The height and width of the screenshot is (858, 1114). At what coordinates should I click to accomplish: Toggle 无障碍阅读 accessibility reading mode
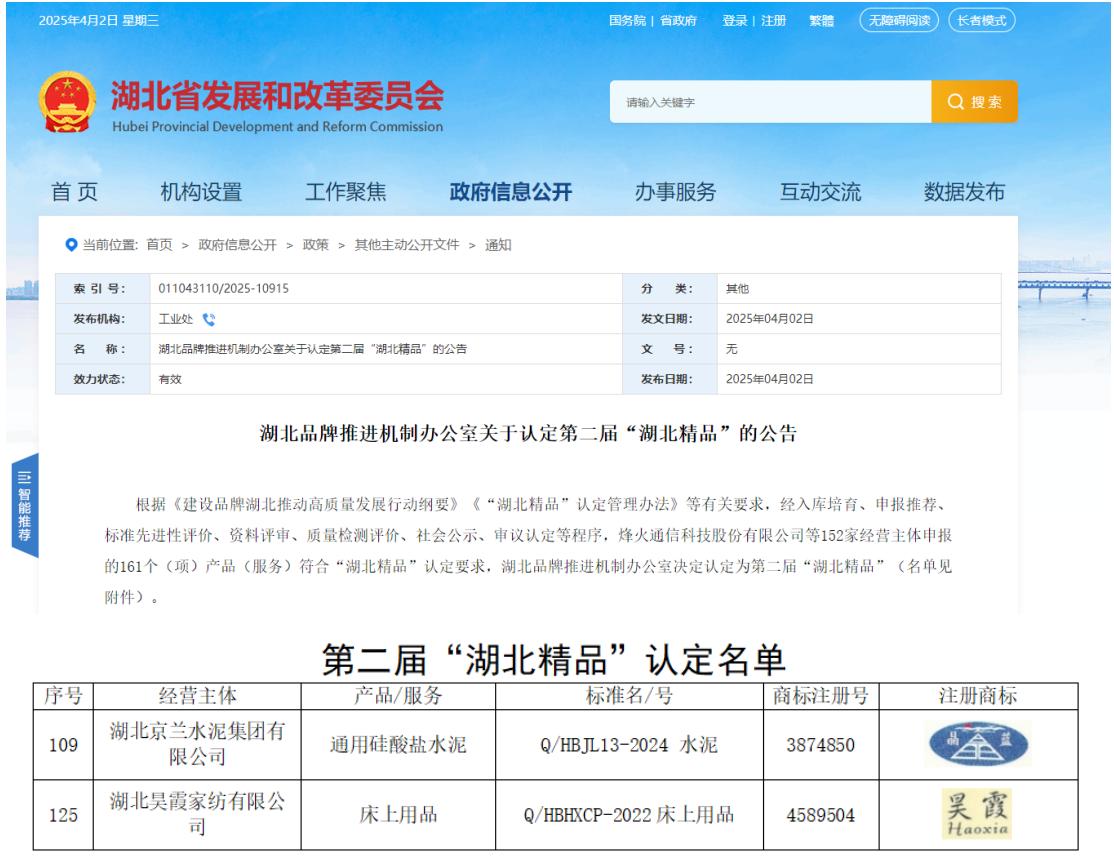[x=898, y=21]
